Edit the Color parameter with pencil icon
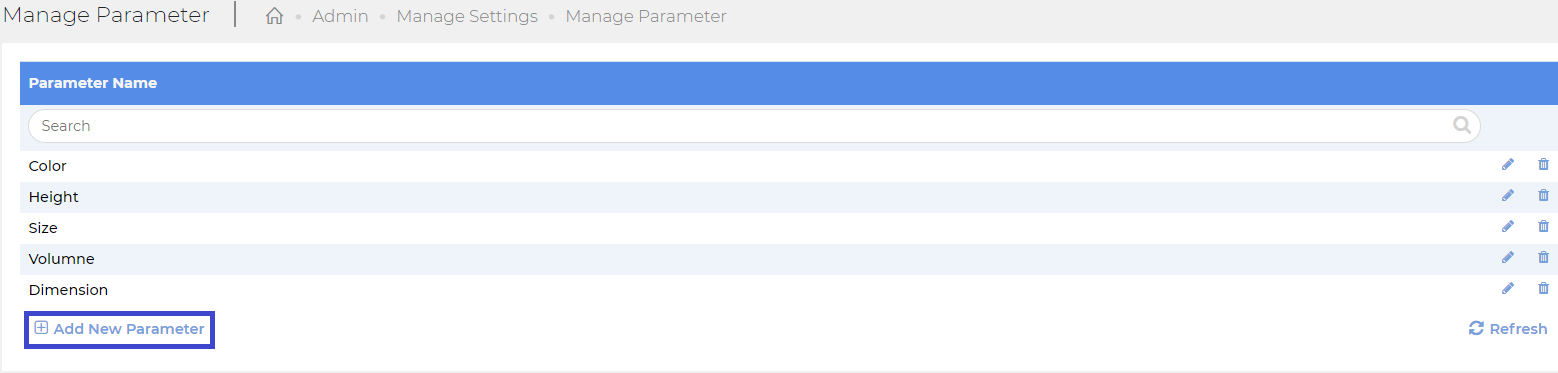The image size is (1558, 373). coord(1508,165)
